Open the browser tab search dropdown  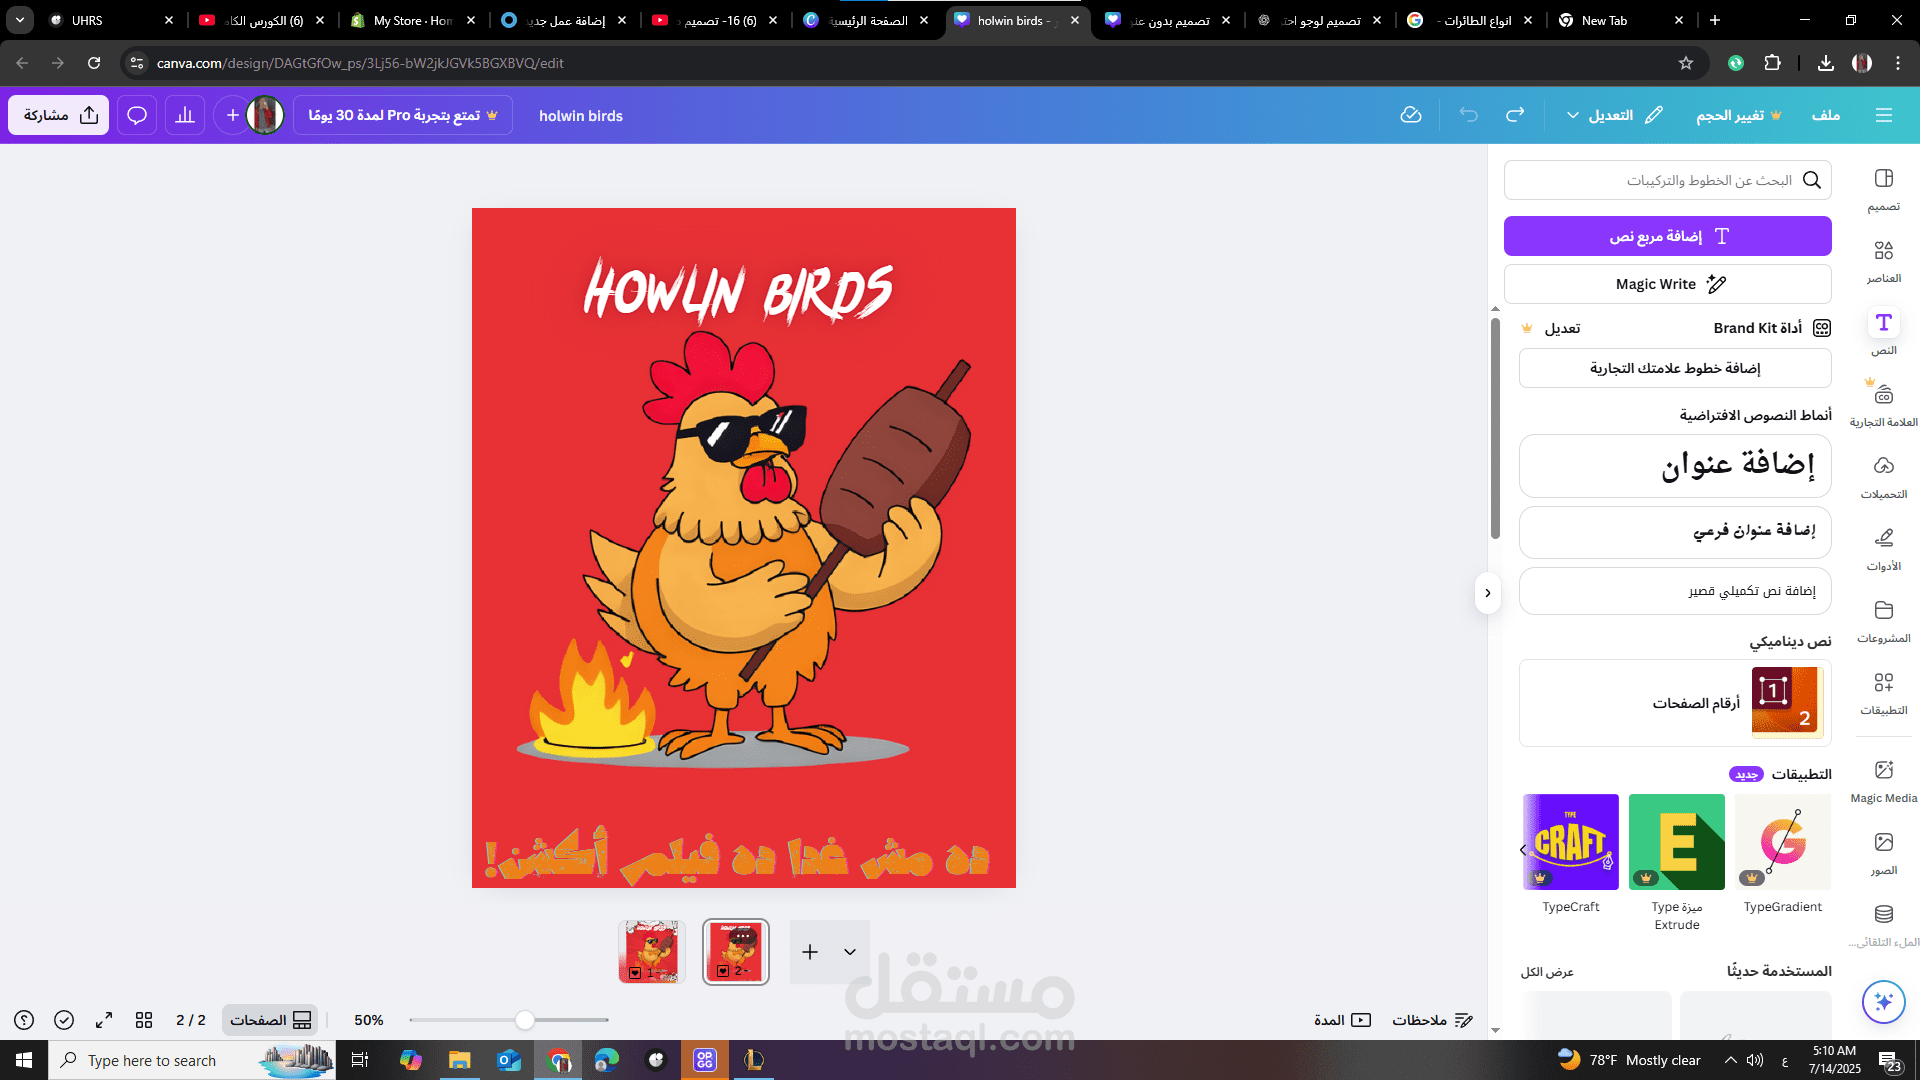(x=20, y=20)
